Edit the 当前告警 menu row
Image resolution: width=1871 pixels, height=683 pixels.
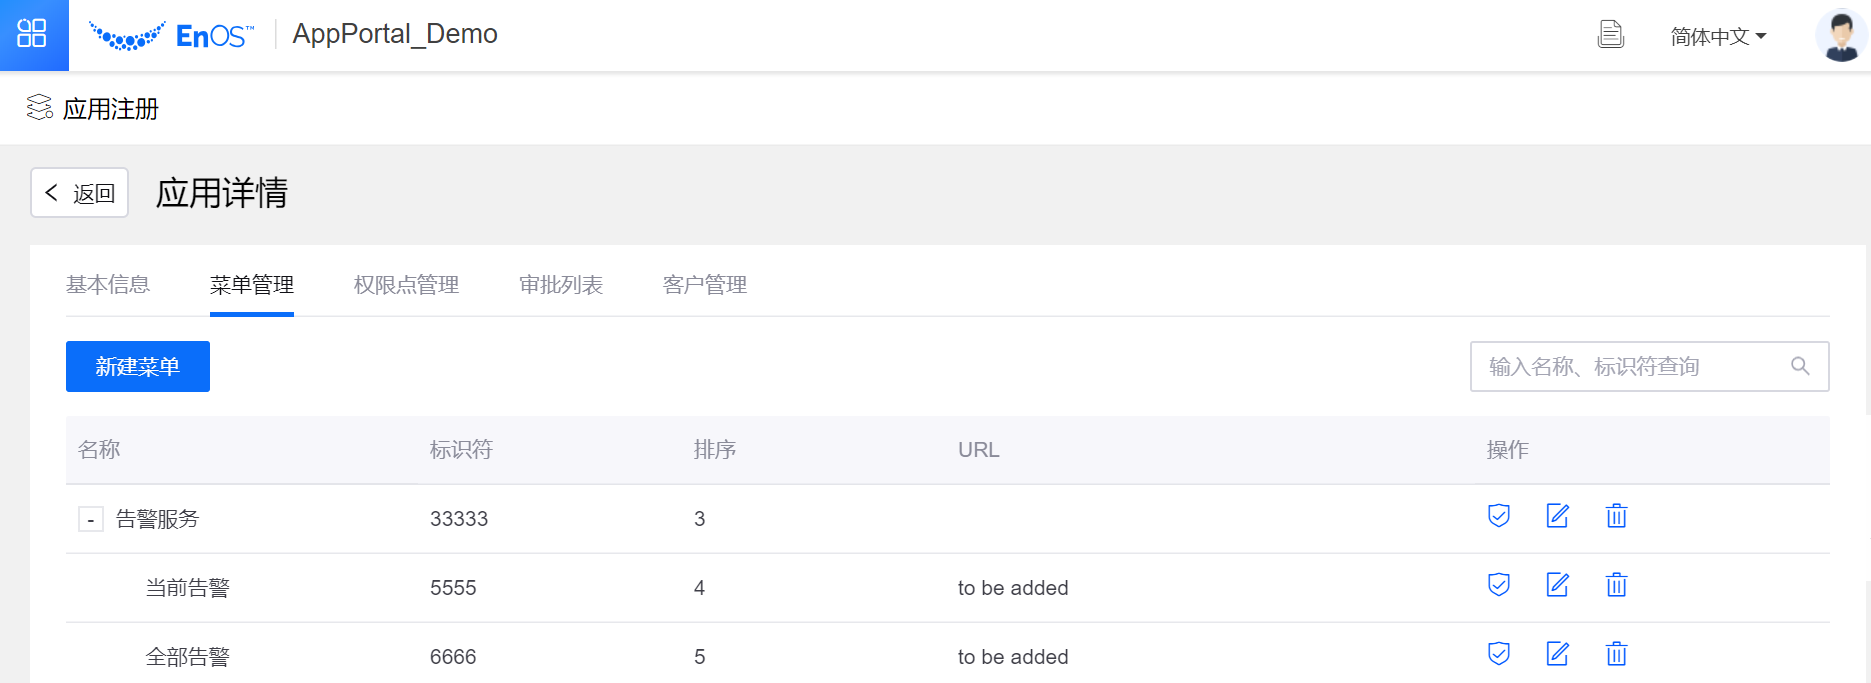point(1557,585)
